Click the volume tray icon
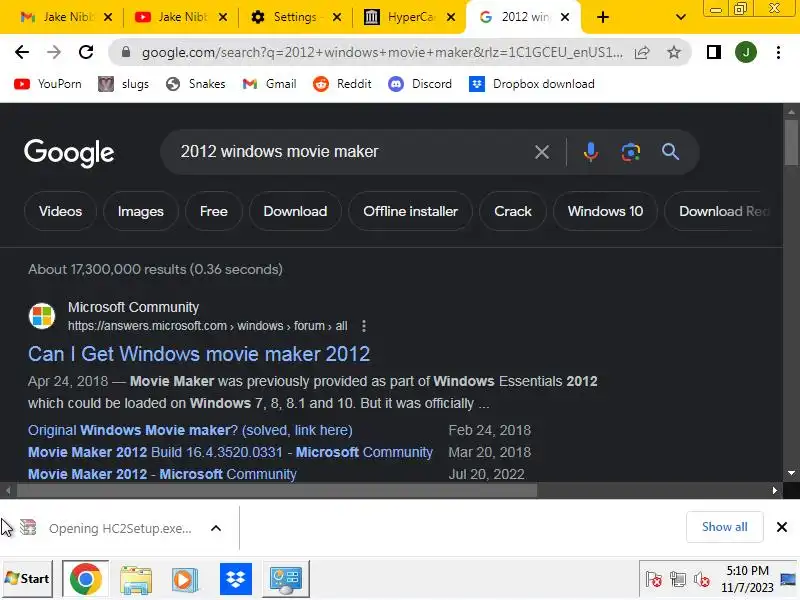 (702, 580)
